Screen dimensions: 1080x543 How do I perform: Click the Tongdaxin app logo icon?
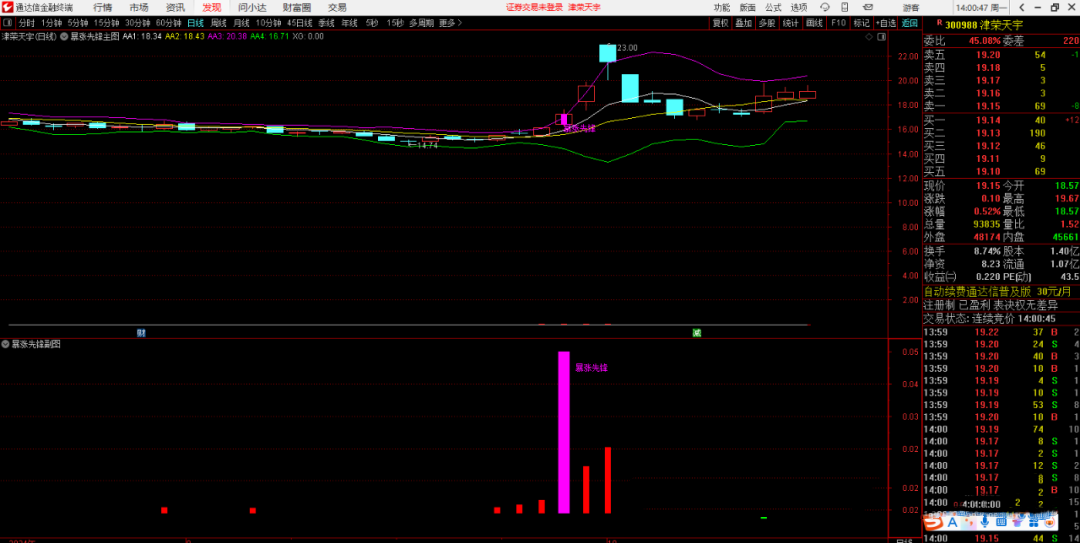click(7, 7)
